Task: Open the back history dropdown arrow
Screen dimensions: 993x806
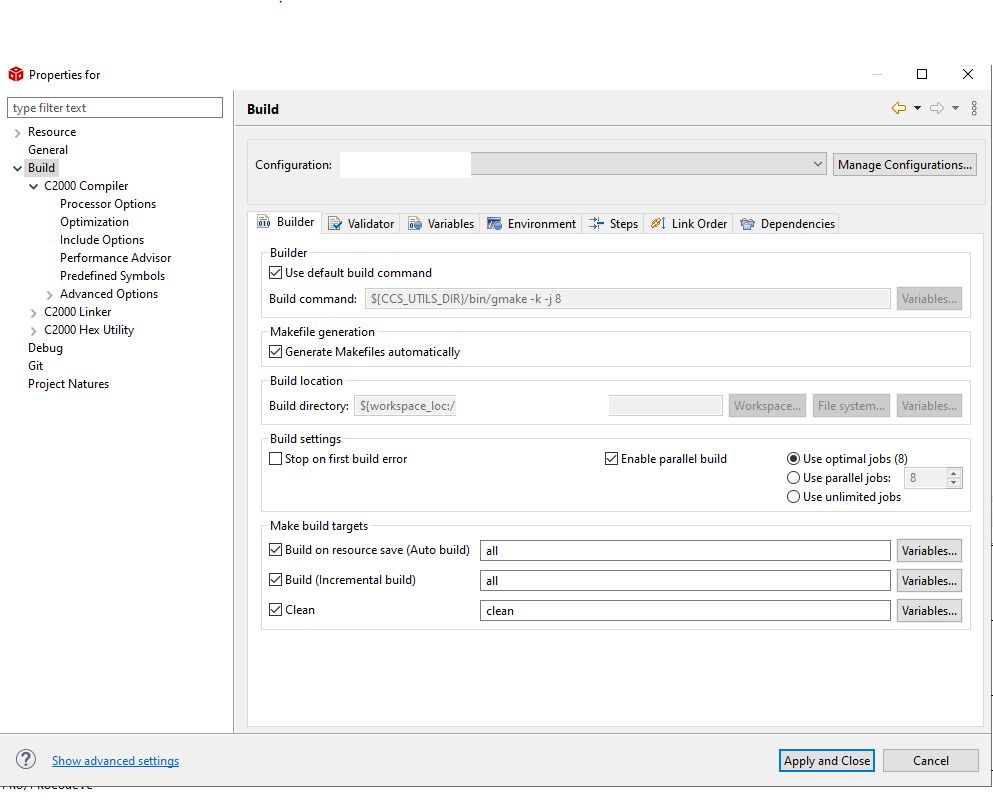Action: (917, 108)
